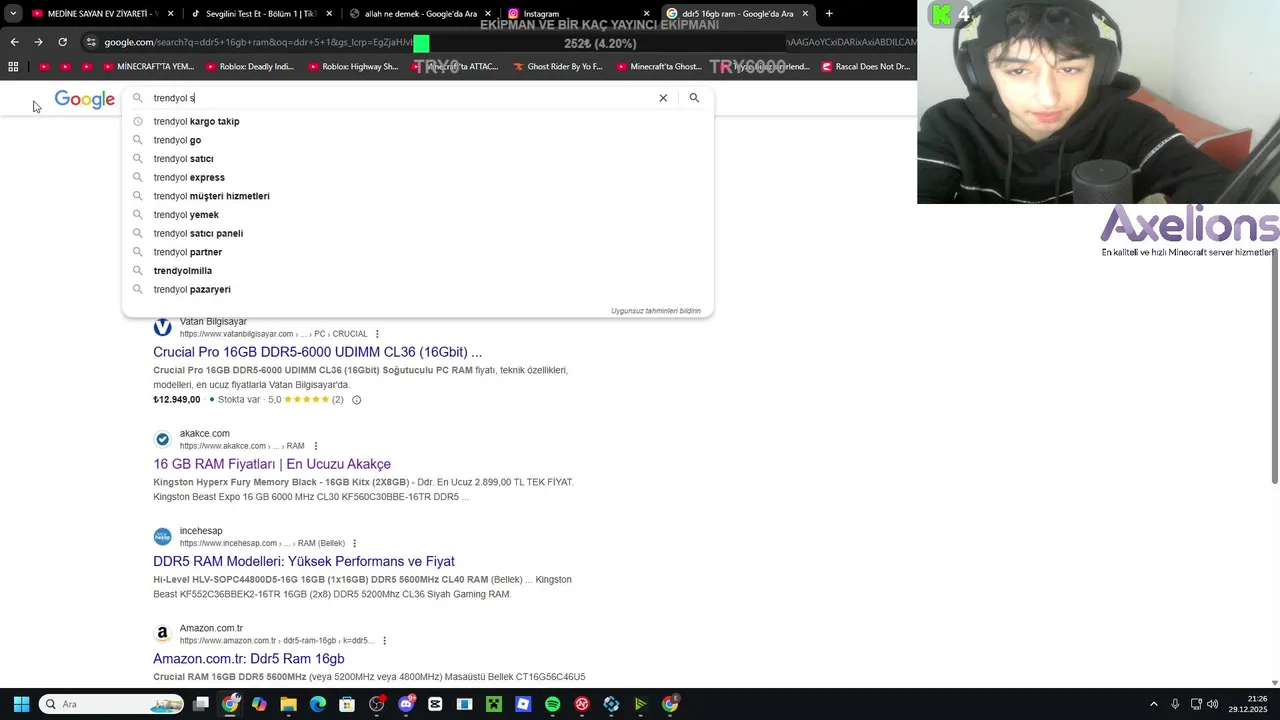The image size is (1280, 720).
Task: Close the ddr5 16gb ram tab
Action: (805, 14)
